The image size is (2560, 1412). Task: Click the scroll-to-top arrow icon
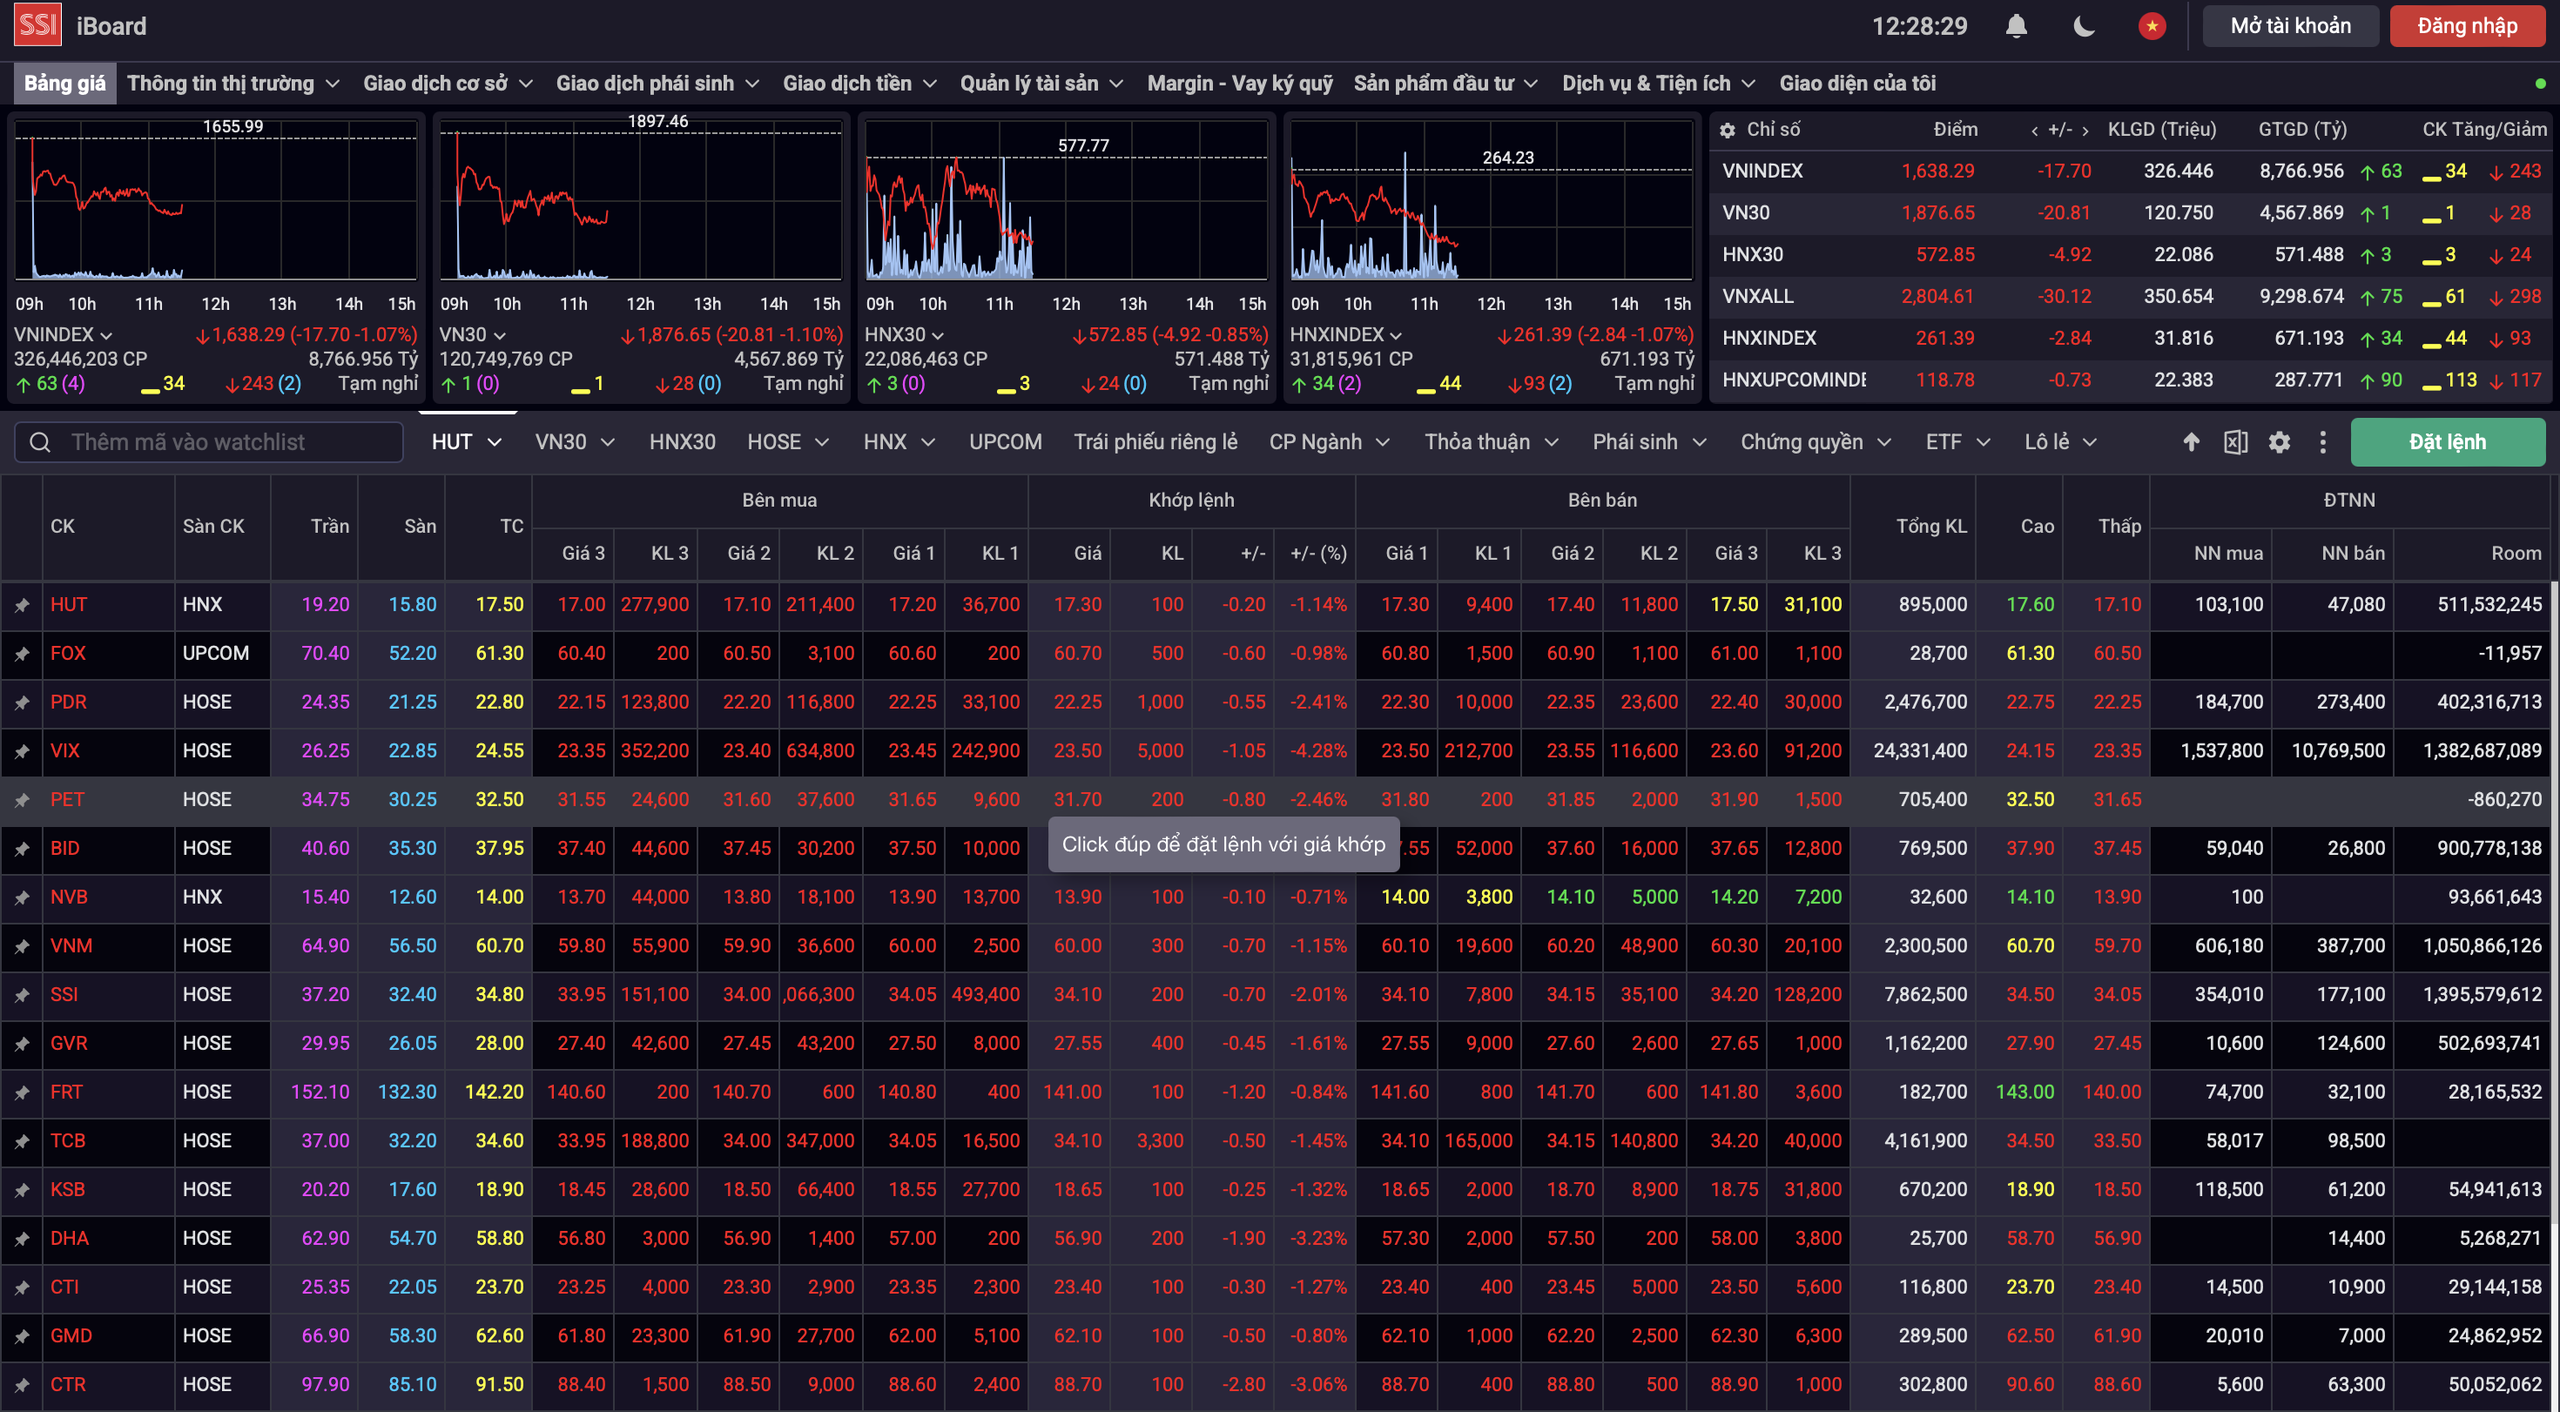point(2191,442)
